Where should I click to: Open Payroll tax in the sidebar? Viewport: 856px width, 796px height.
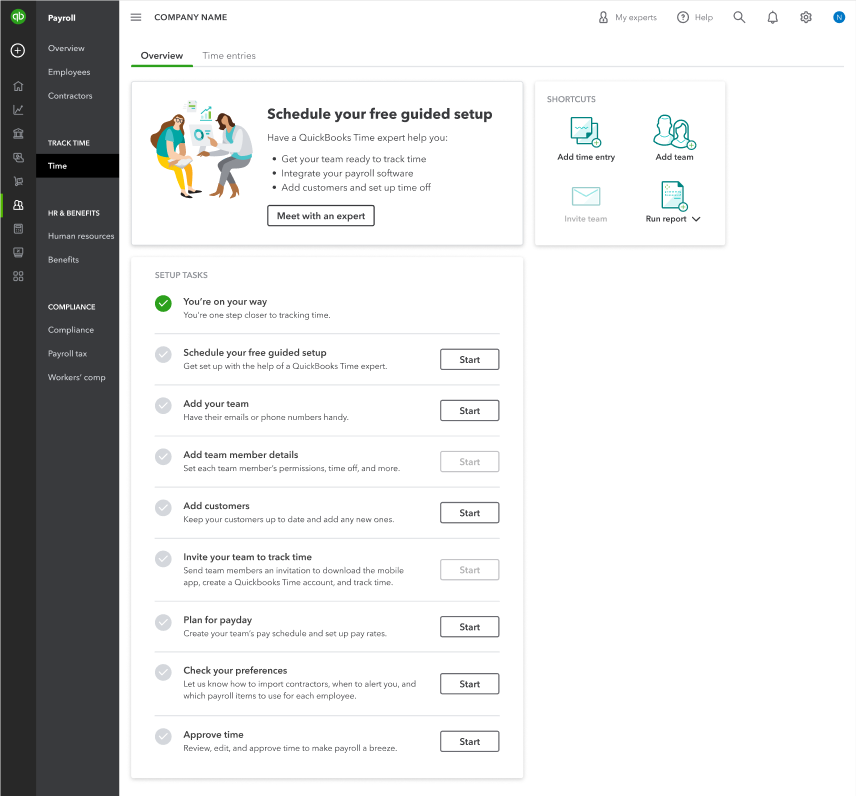coord(67,354)
